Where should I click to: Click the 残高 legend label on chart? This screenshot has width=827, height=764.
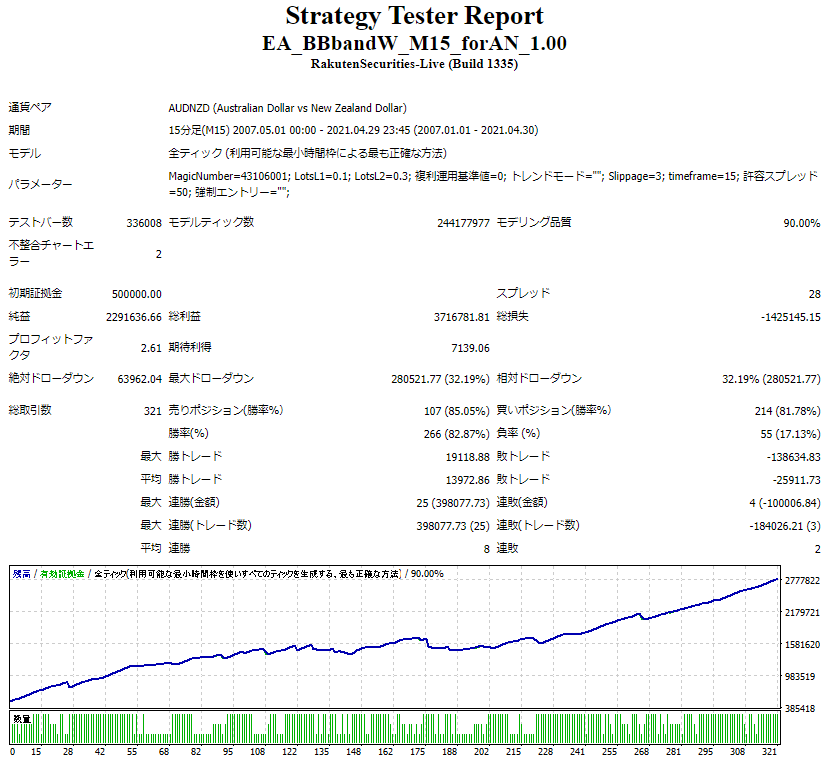pyautogui.click(x=22, y=574)
